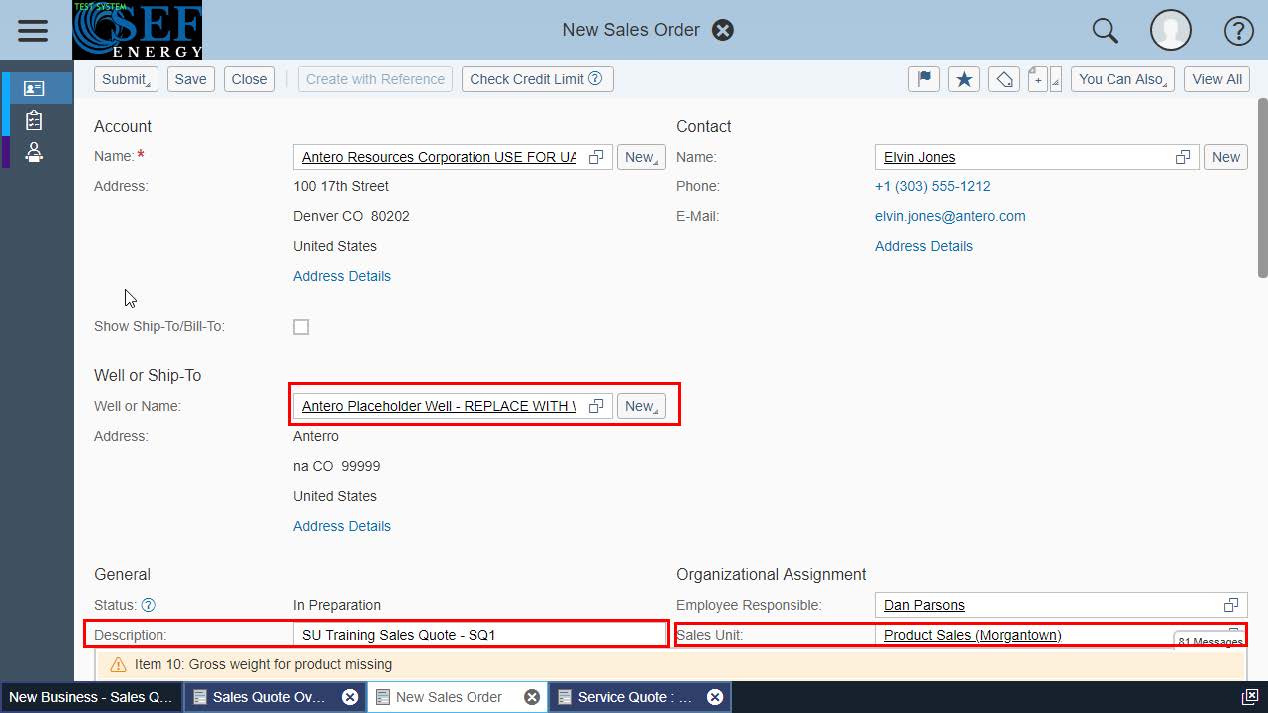Click 'Denver CO 80202' address text
The height and width of the screenshot is (713, 1268).
point(351,216)
